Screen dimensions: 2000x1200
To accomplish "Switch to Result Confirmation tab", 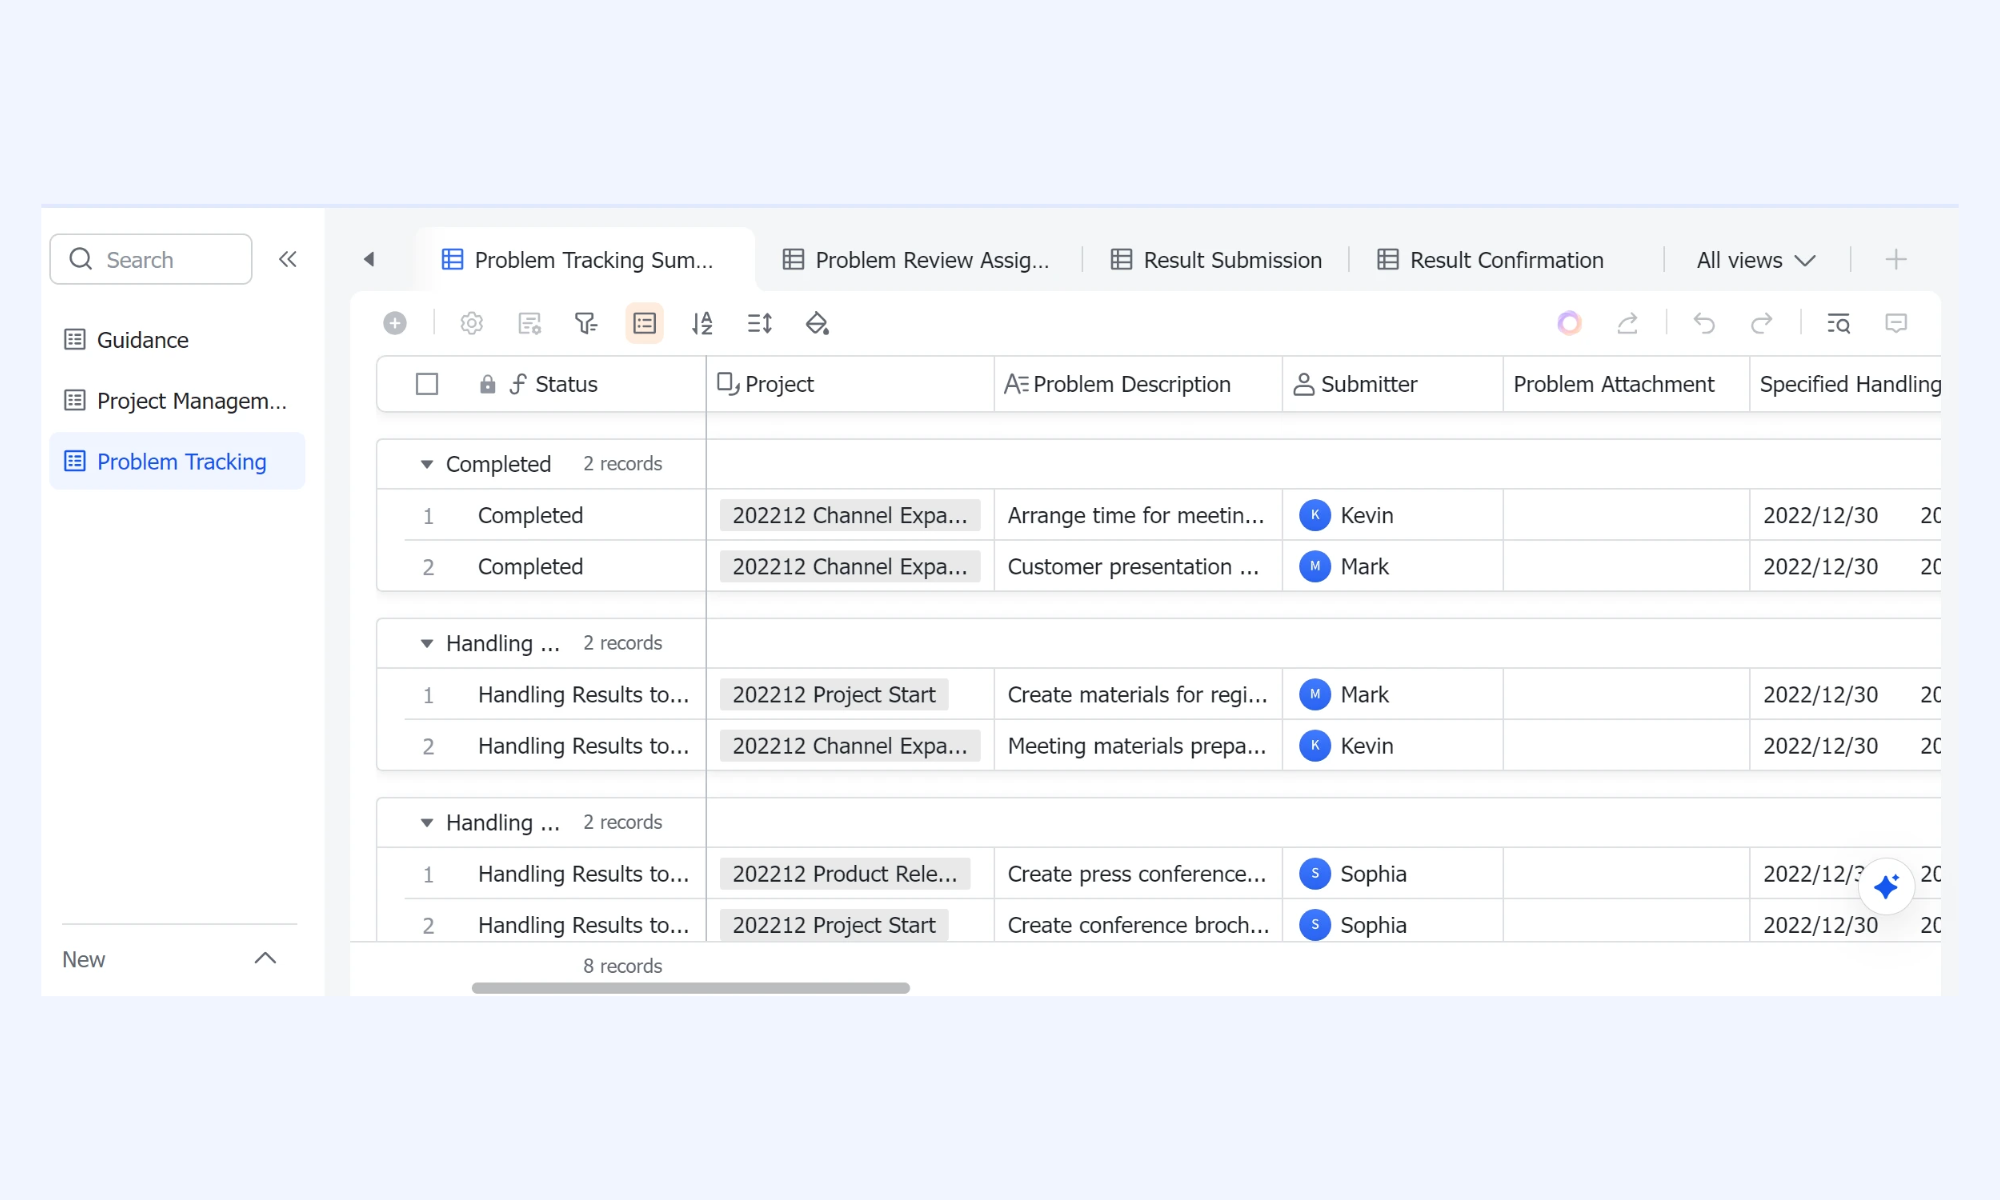I will point(1490,260).
